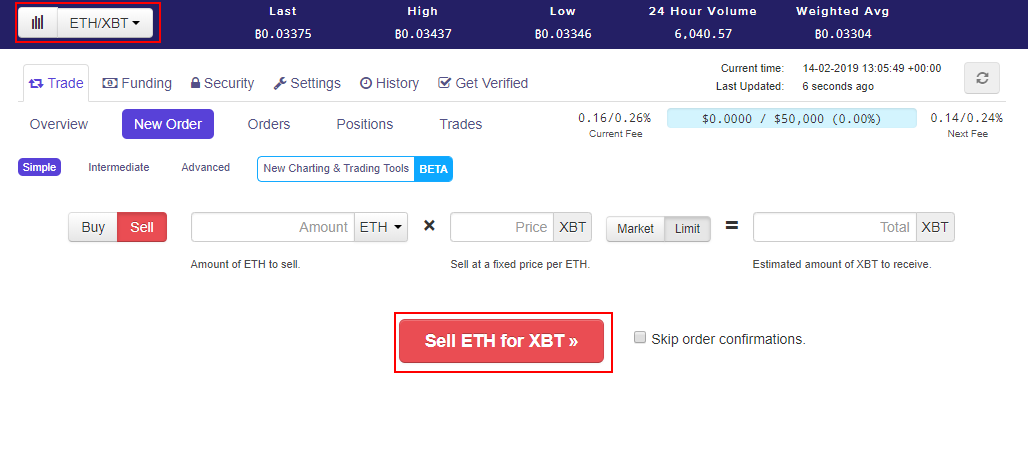The image size is (1028, 468).
Task: Enable Skip order confirmations checkbox
Action: [x=640, y=338]
